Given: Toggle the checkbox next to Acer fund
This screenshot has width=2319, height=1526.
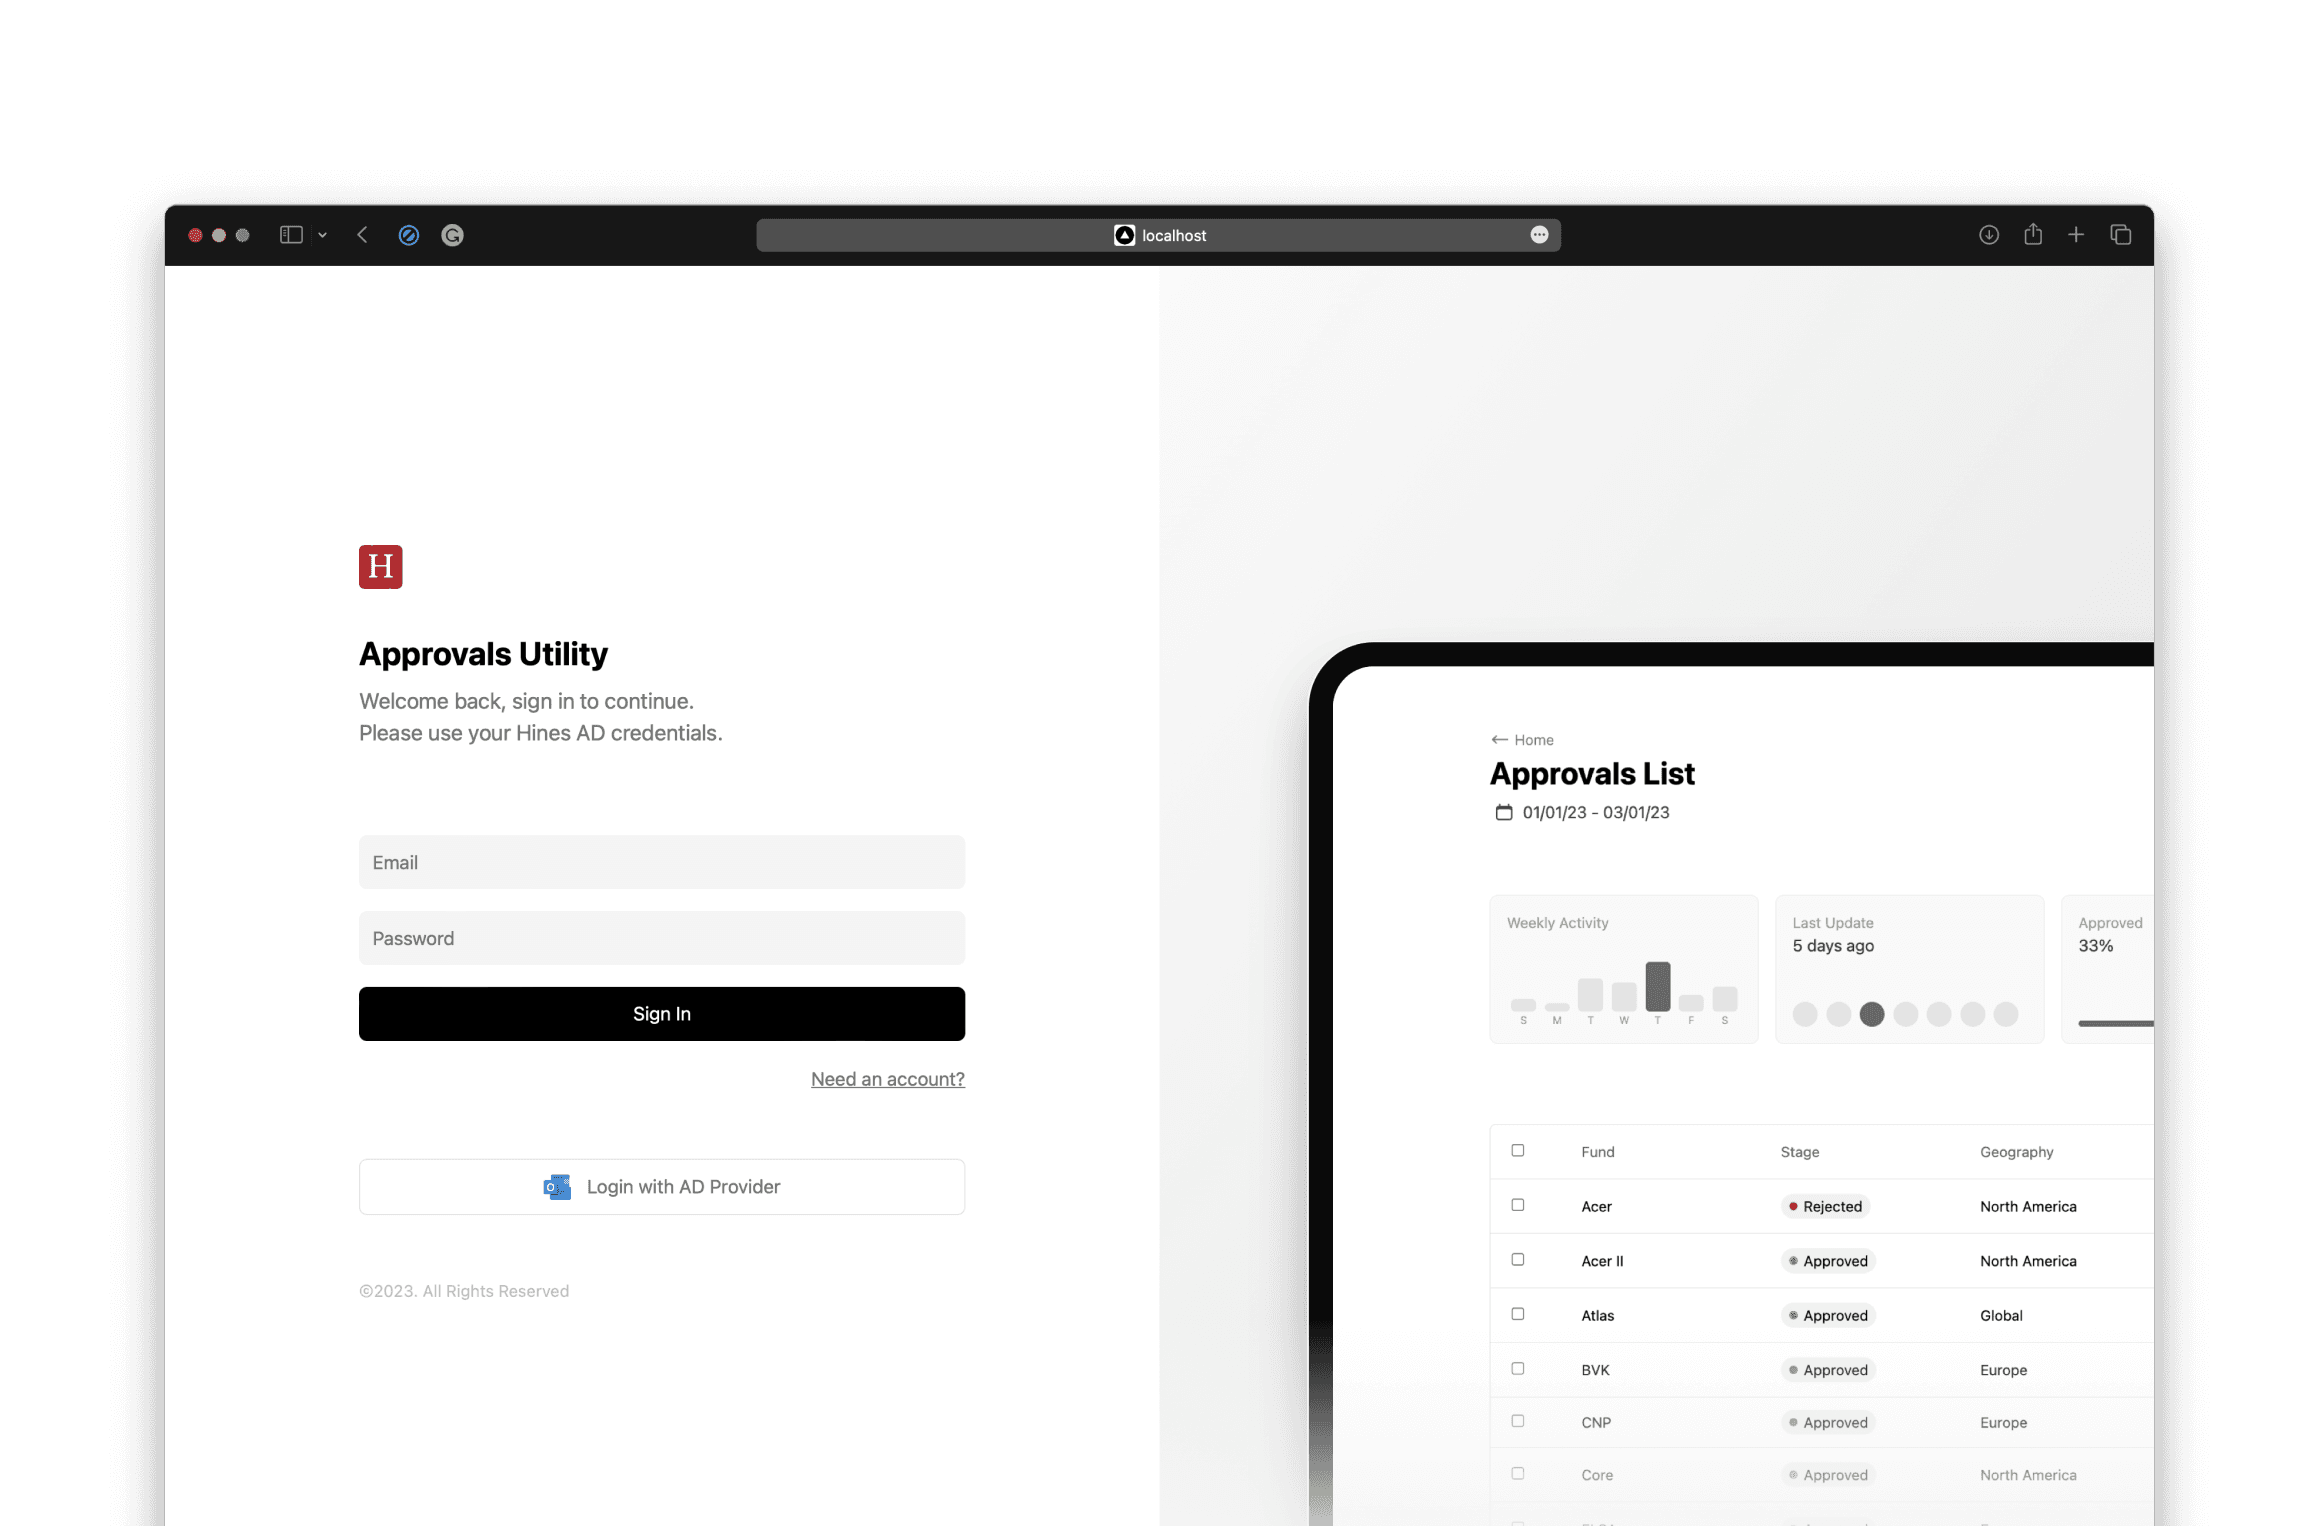Looking at the screenshot, I should click(x=1519, y=1206).
